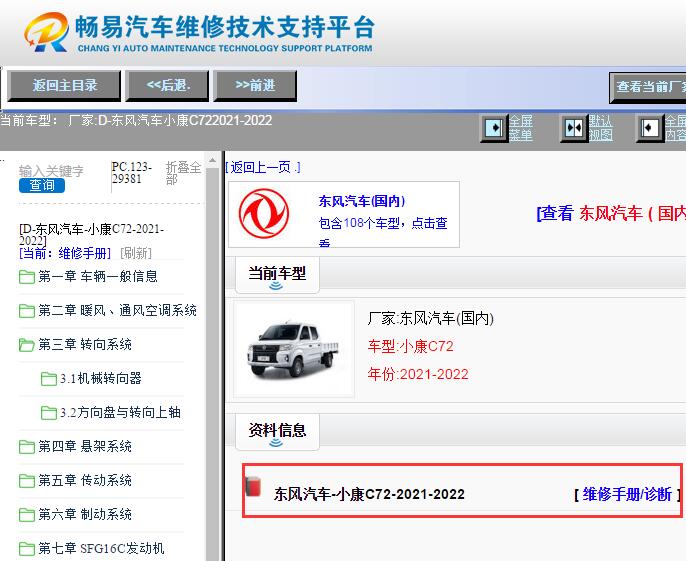The image size is (686, 561).
Task: Click the Dongfeng red logo image
Action: point(264,214)
